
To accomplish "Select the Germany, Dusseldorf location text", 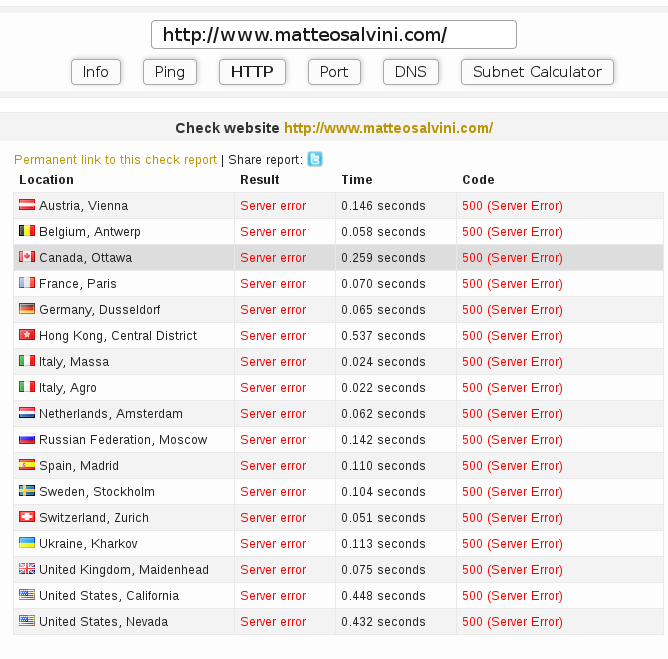I will 100,310.
